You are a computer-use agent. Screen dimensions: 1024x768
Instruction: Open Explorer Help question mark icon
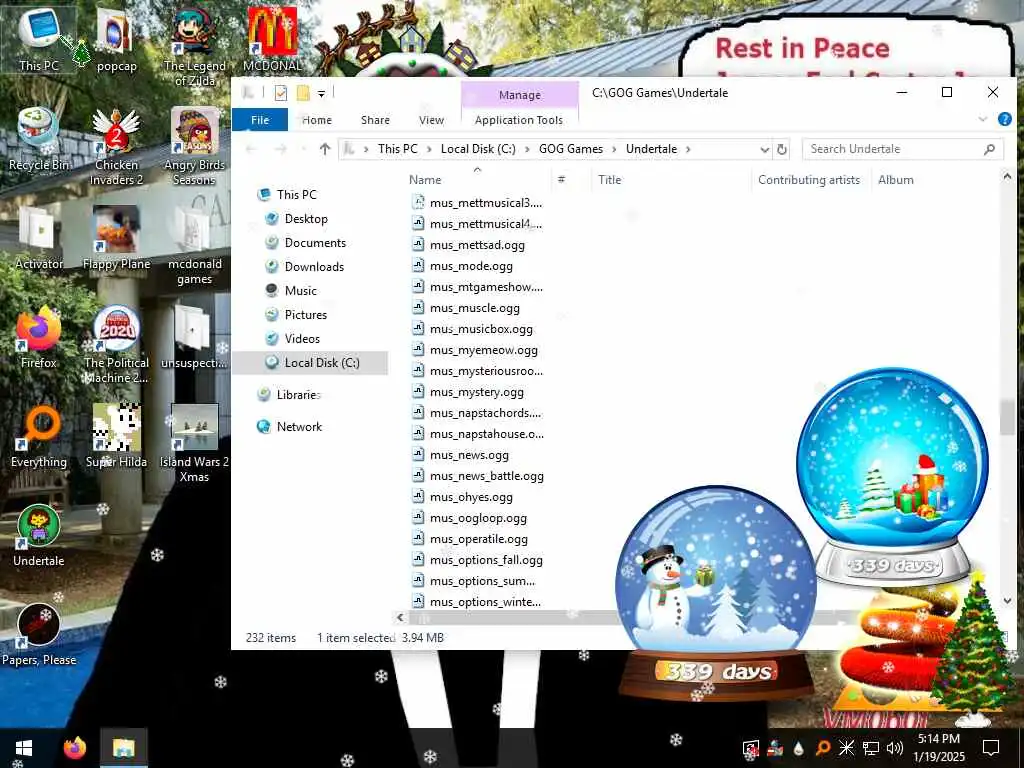tap(1004, 119)
